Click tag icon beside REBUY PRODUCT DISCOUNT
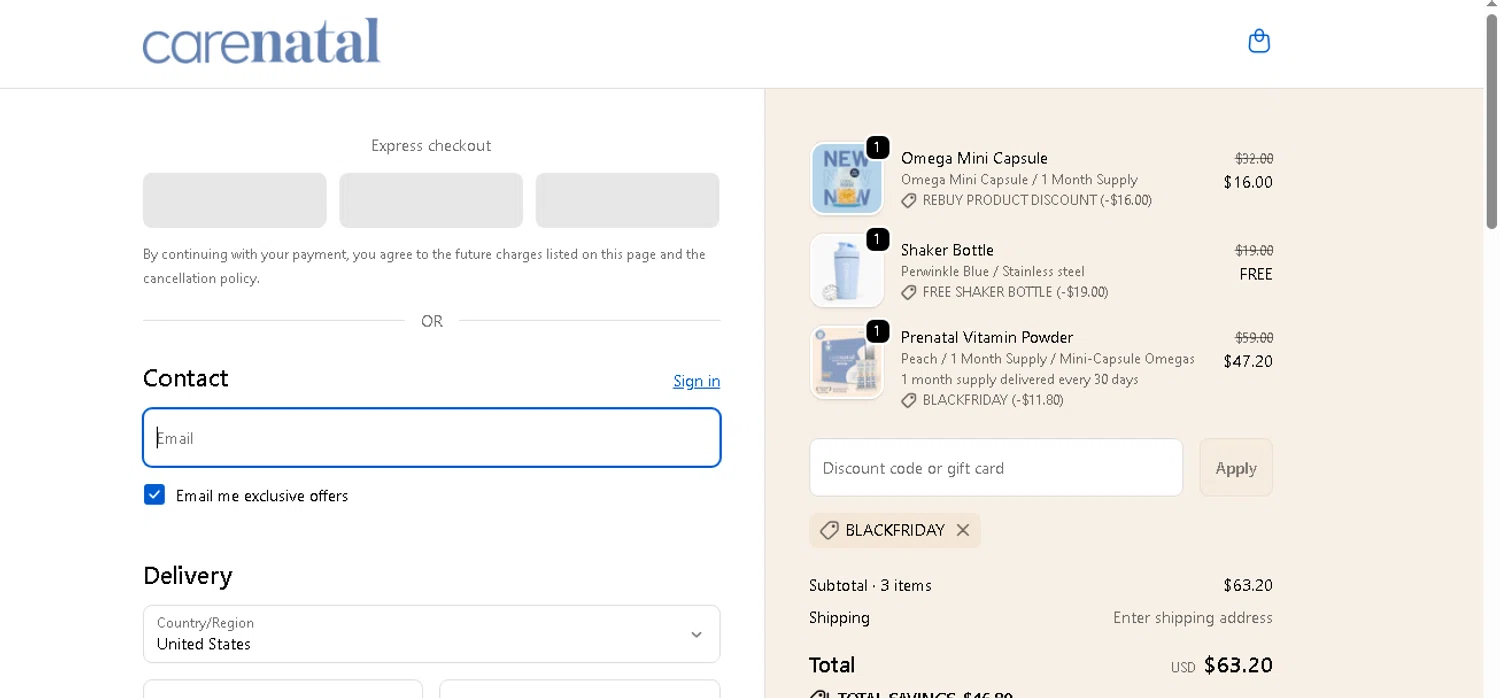 [909, 201]
